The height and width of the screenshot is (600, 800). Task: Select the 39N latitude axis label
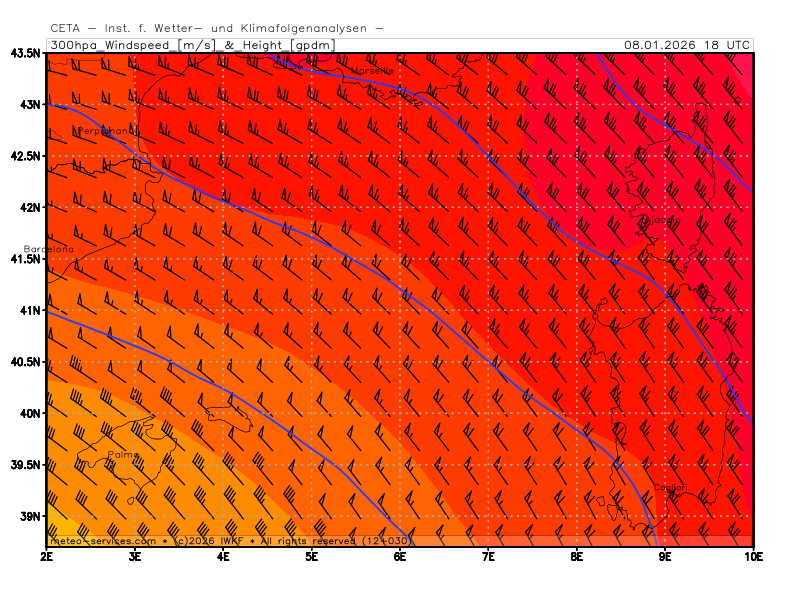tap(28, 517)
